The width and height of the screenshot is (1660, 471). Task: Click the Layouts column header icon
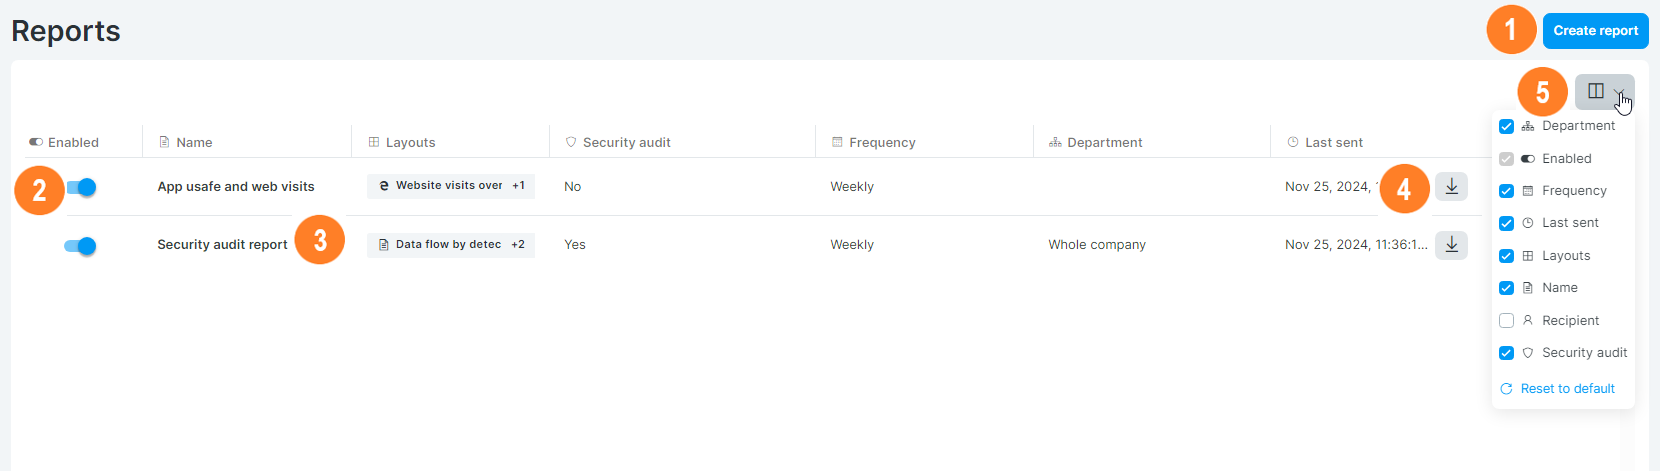click(x=374, y=142)
